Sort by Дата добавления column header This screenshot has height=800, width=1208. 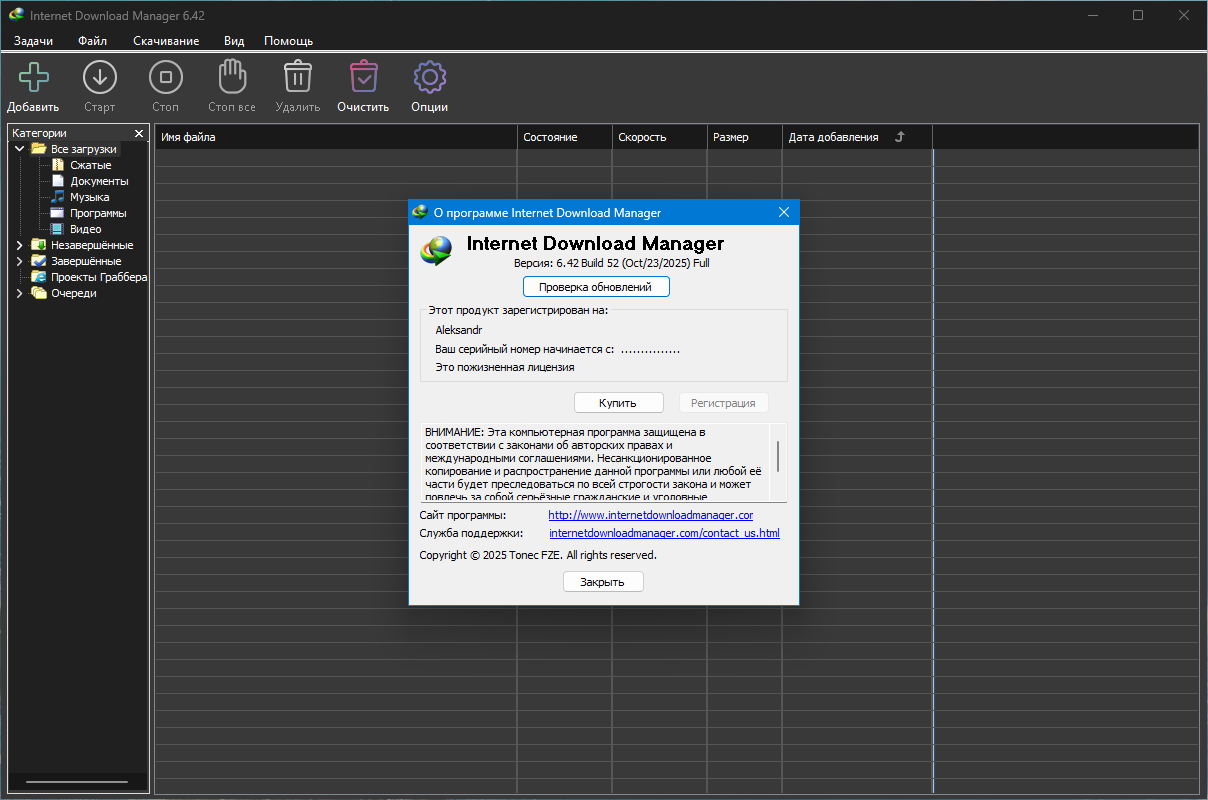click(833, 137)
